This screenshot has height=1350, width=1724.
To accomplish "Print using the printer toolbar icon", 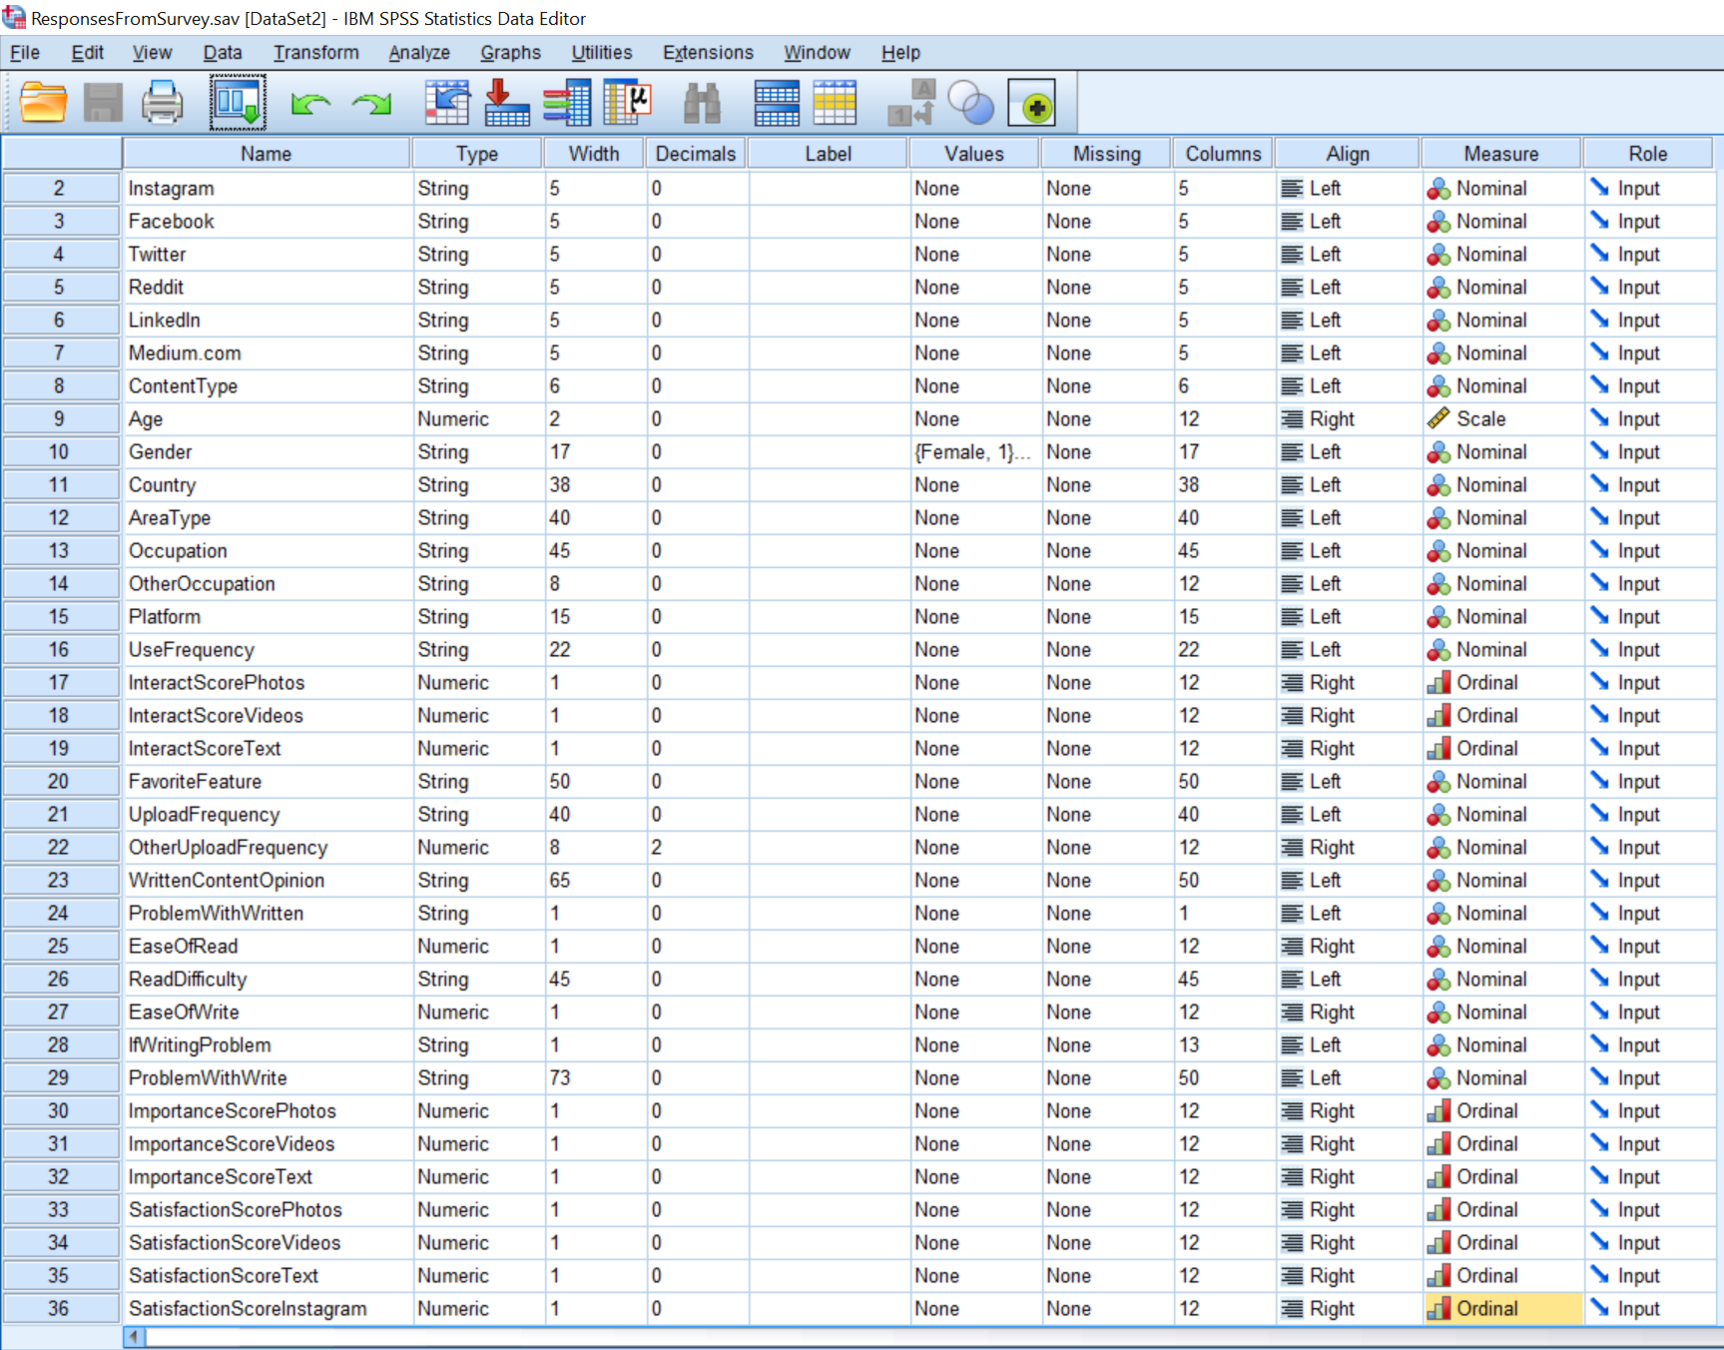I will click(x=162, y=103).
